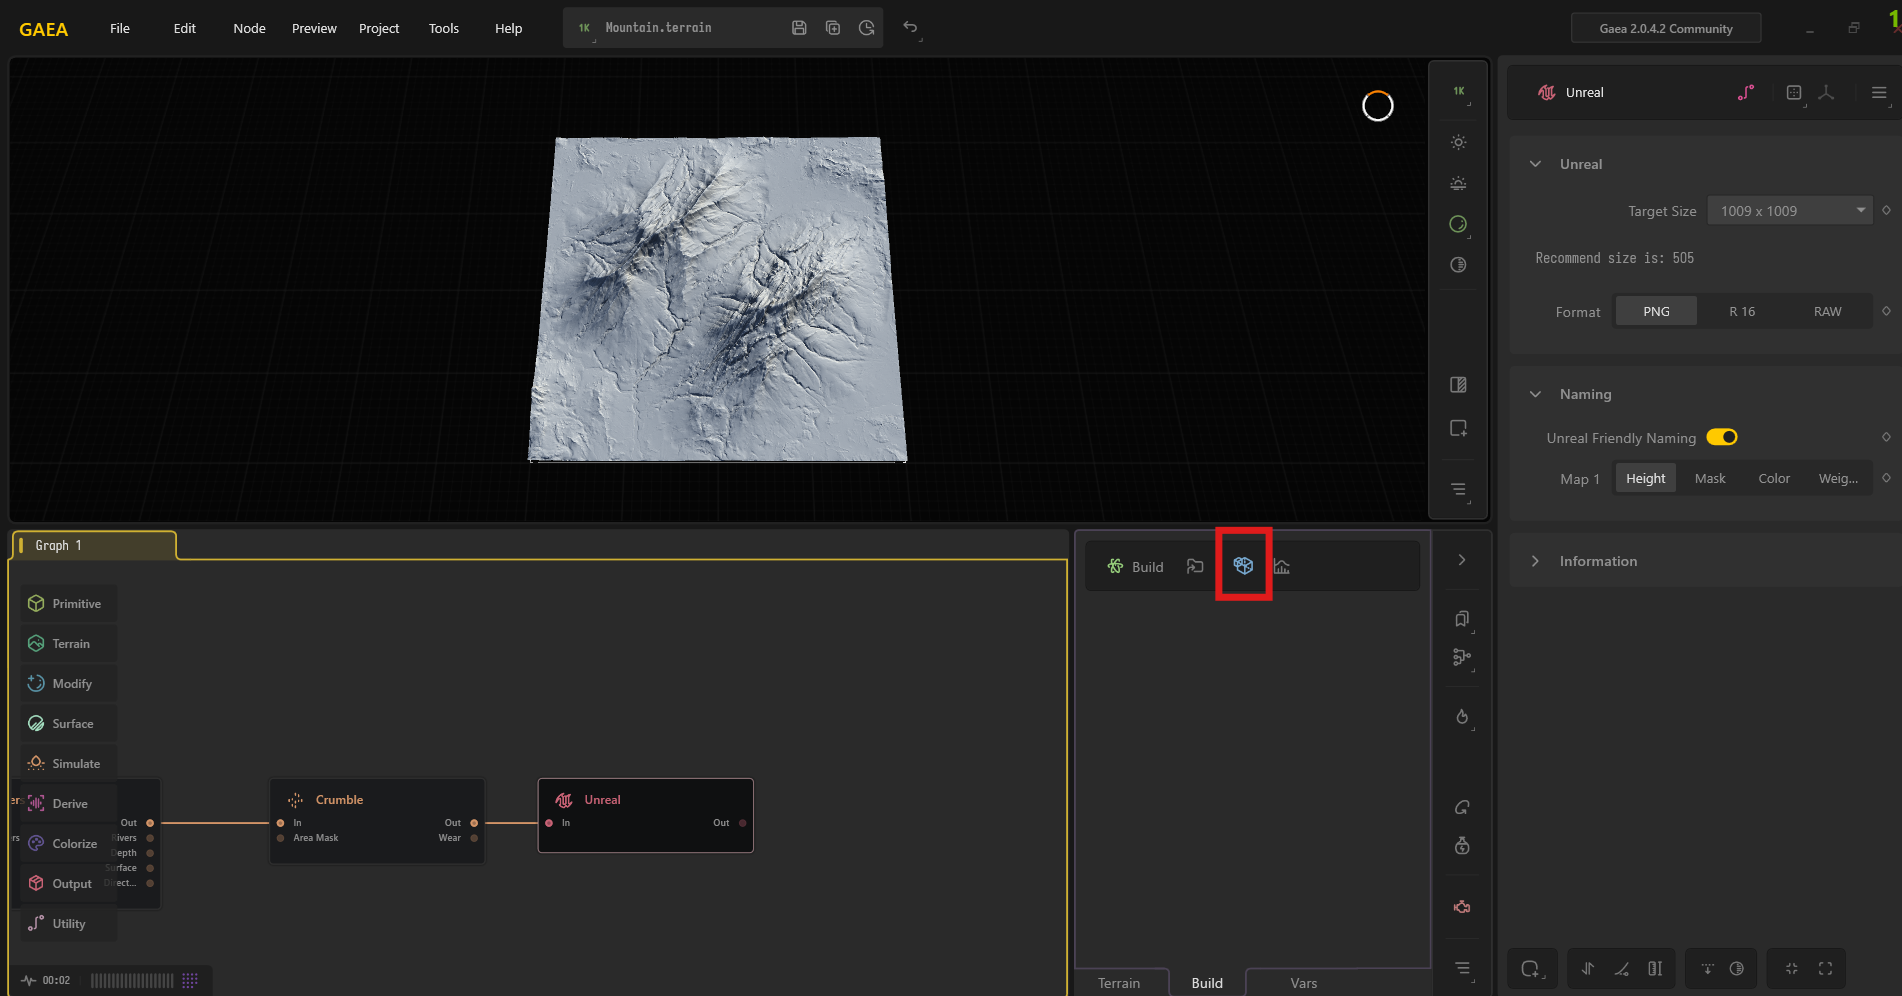Switch to the Vars tab
This screenshot has width=1902, height=996.
pos(1304,982)
